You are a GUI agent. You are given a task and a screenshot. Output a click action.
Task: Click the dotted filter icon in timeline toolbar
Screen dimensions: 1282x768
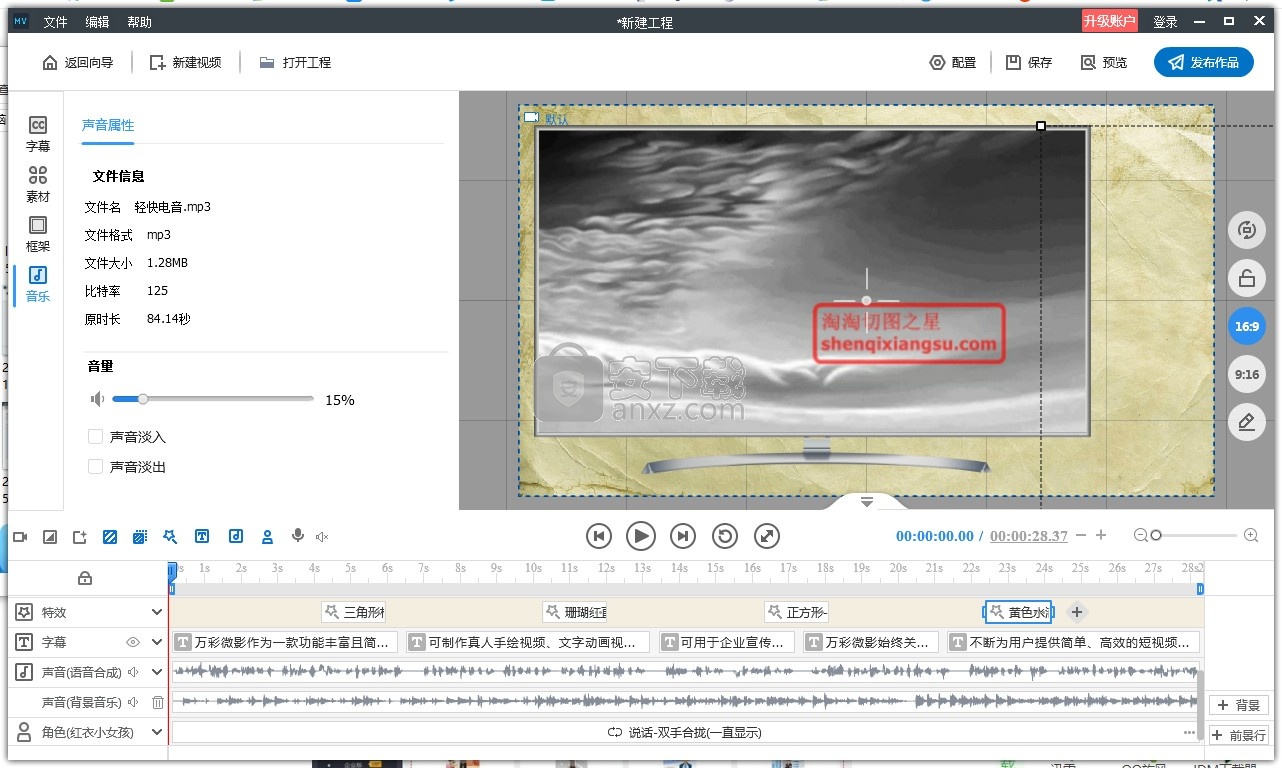tap(140, 537)
